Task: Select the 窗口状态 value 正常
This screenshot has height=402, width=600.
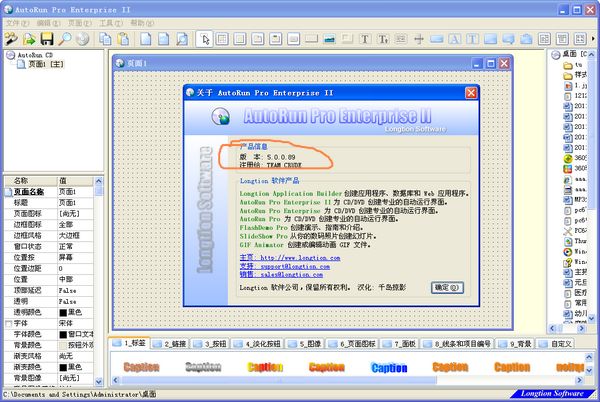Action: [x=65, y=247]
